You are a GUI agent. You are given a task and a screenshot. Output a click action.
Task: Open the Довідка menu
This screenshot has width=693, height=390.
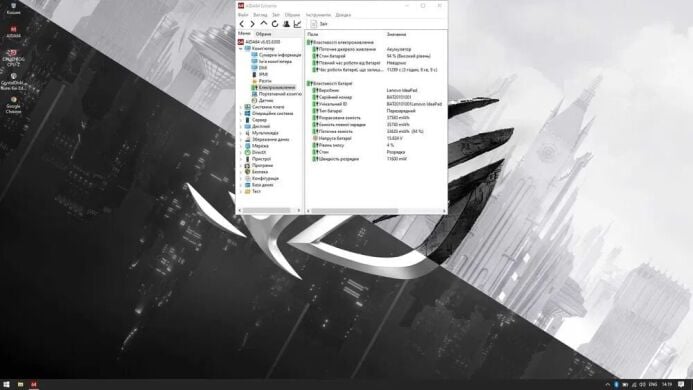[343, 15]
